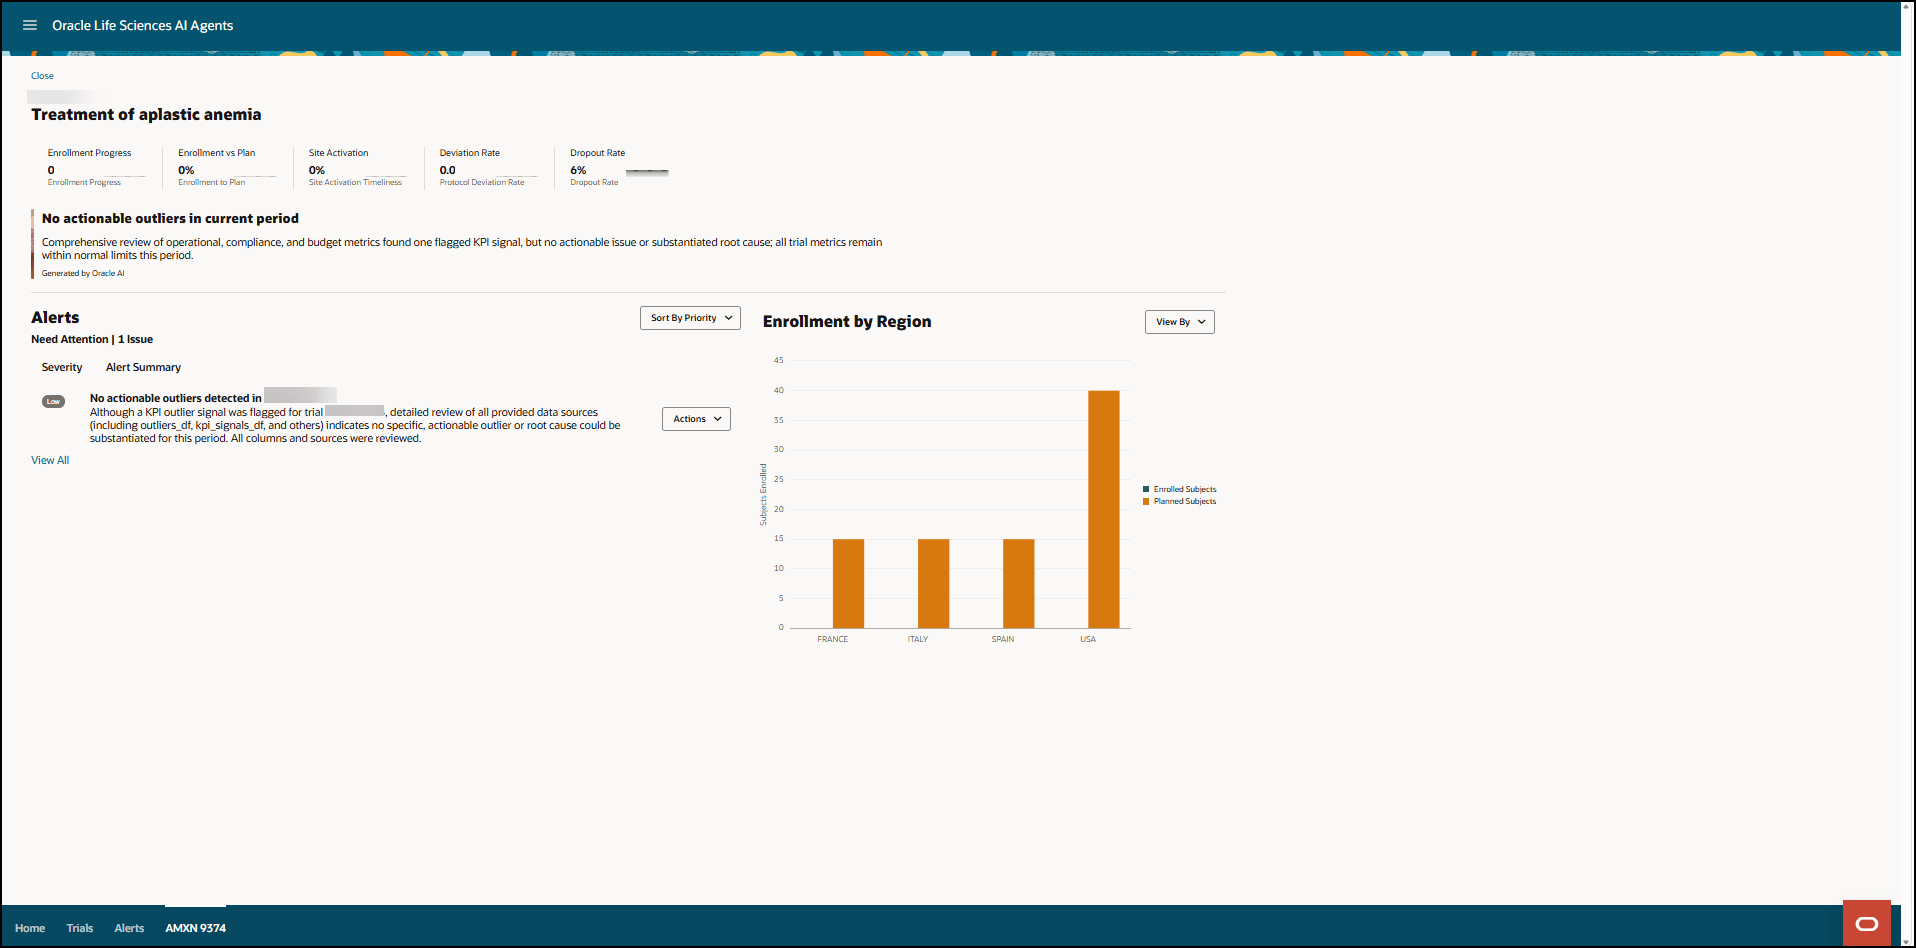Click the Enrollment Progress metric
The width and height of the screenshot is (1916, 948).
pyautogui.click(x=96, y=167)
